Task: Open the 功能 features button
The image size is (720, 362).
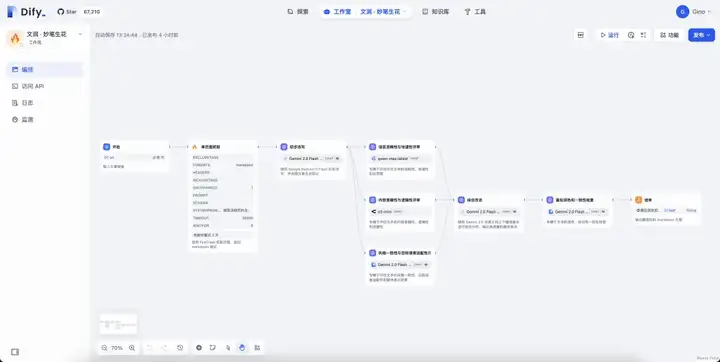Action: [669, 35]
